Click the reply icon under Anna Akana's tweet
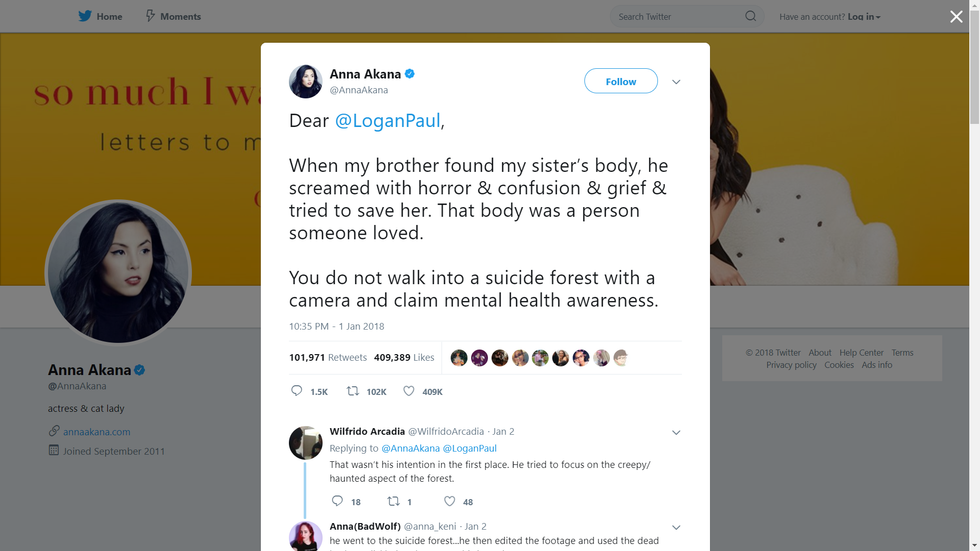This screenshot has height=551, width=980. pos(296,391)
